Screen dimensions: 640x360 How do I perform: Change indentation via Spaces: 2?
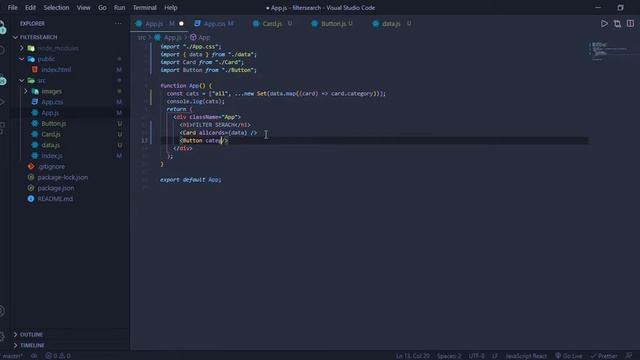point(449,356)
